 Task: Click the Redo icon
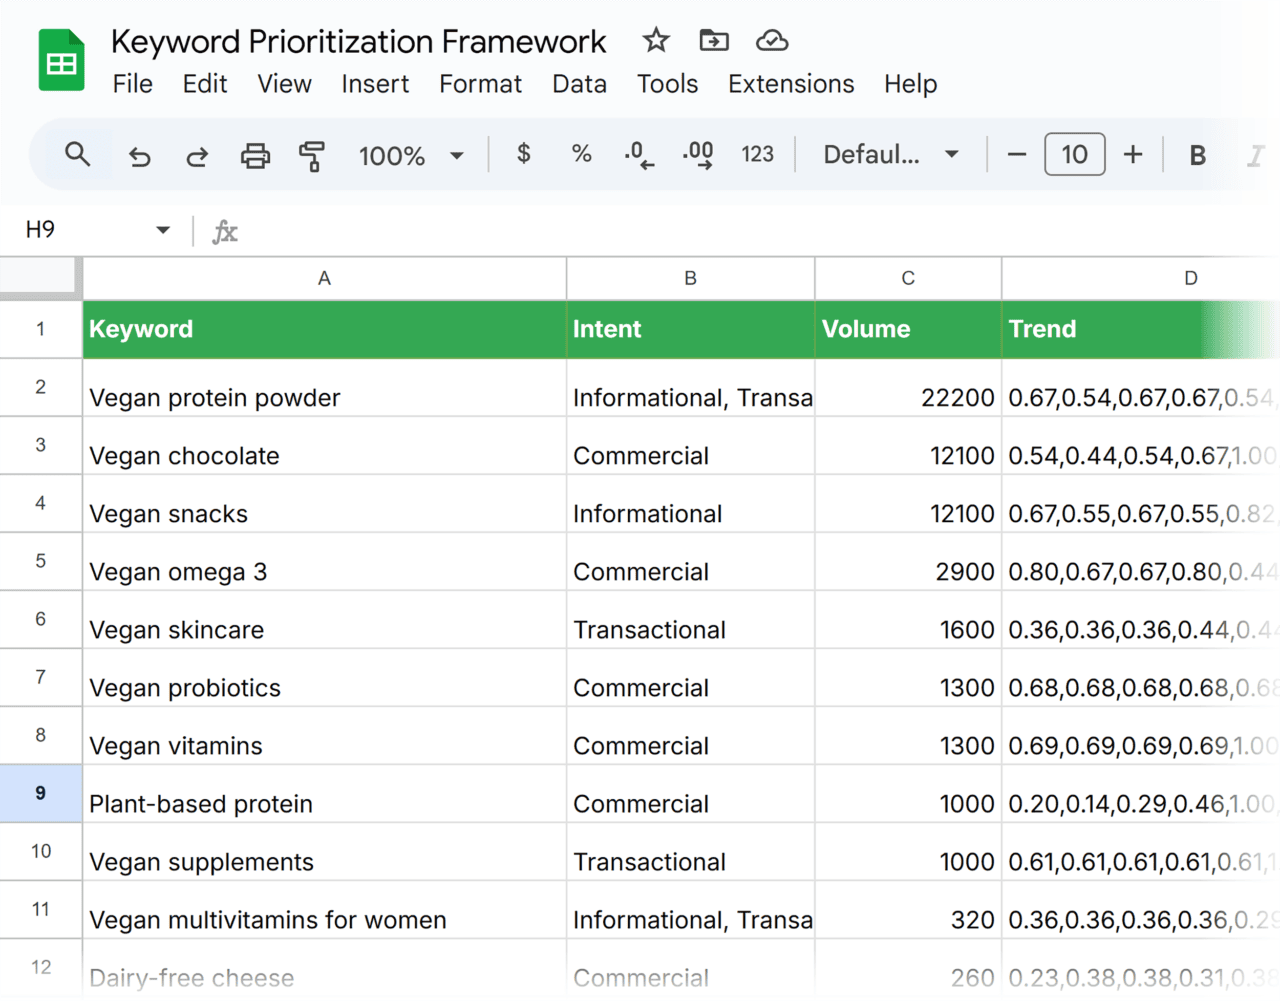click(197, 155)
